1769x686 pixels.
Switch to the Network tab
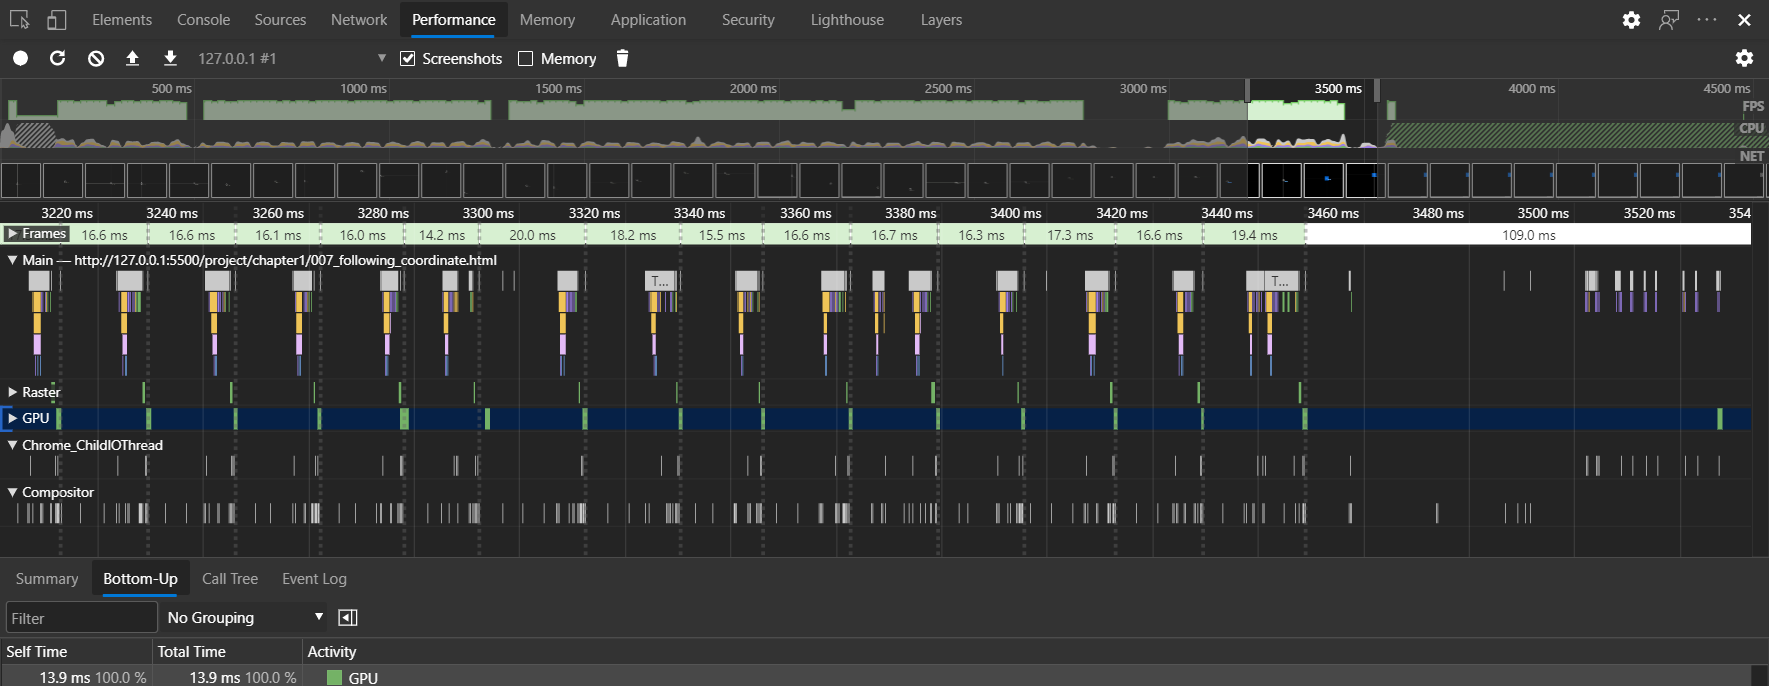tap(359, 20)
